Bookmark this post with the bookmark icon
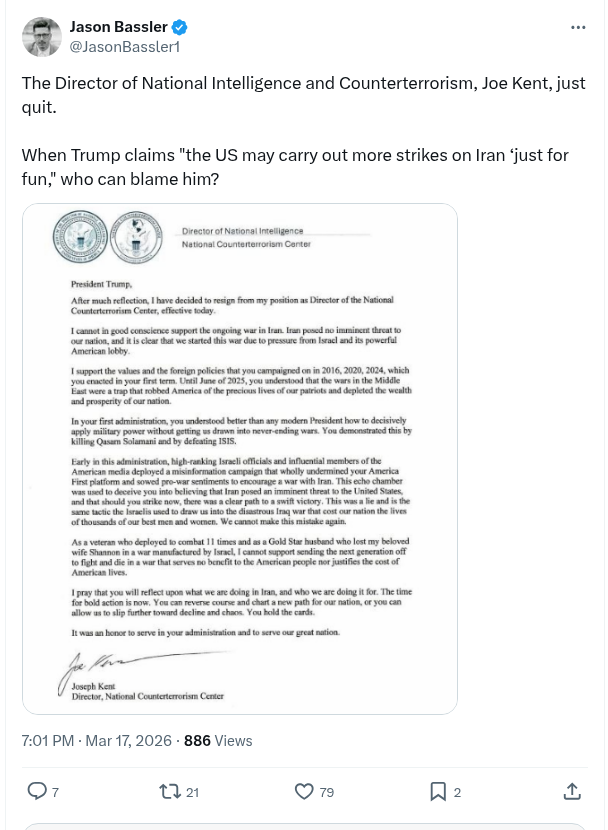Viewport: 608px width, 830px height. [x=438, y=791]
